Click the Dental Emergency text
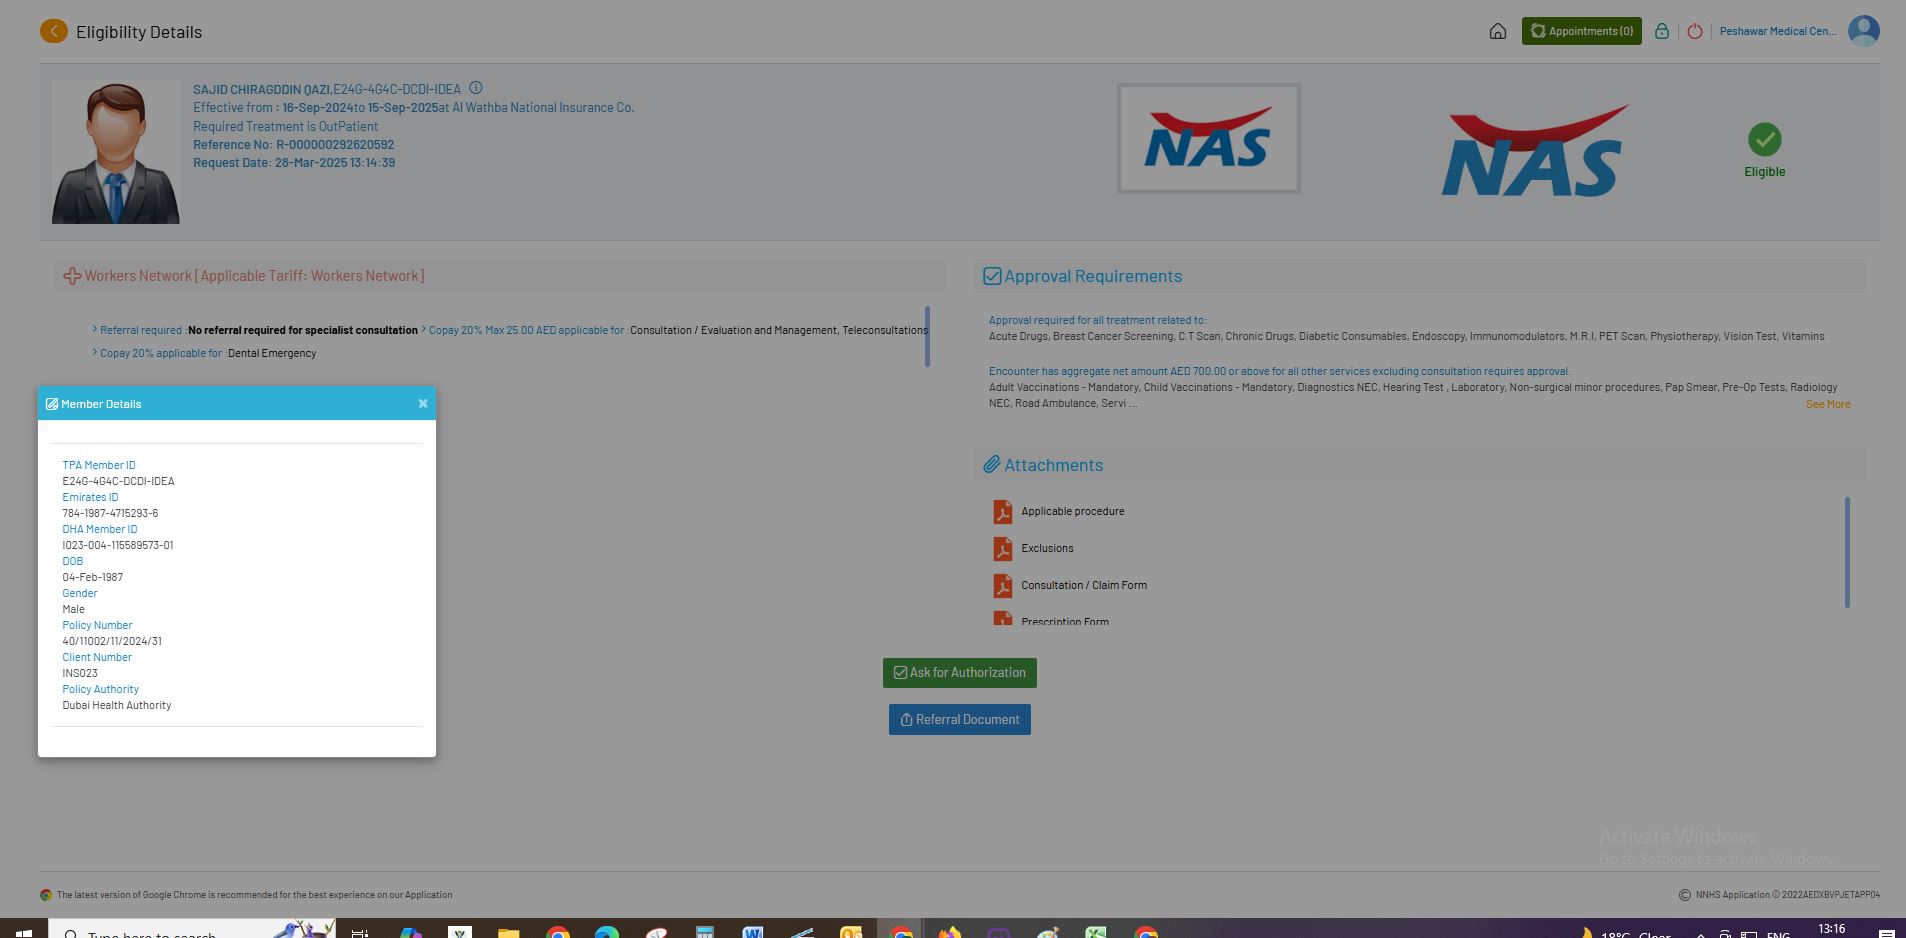 coord(272,353)
